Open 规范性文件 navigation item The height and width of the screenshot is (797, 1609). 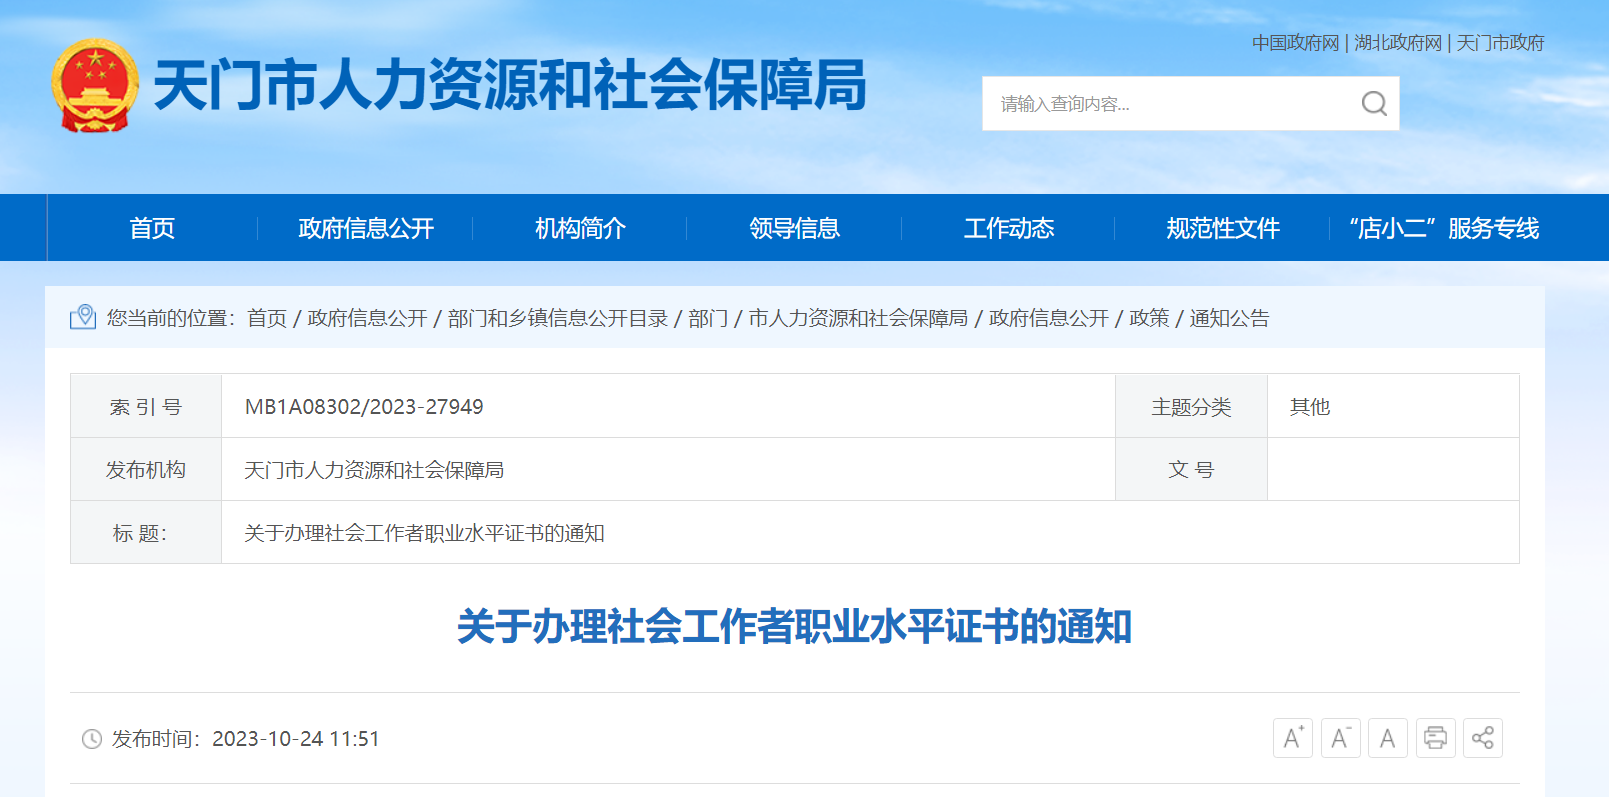(x=1222, y=228)
